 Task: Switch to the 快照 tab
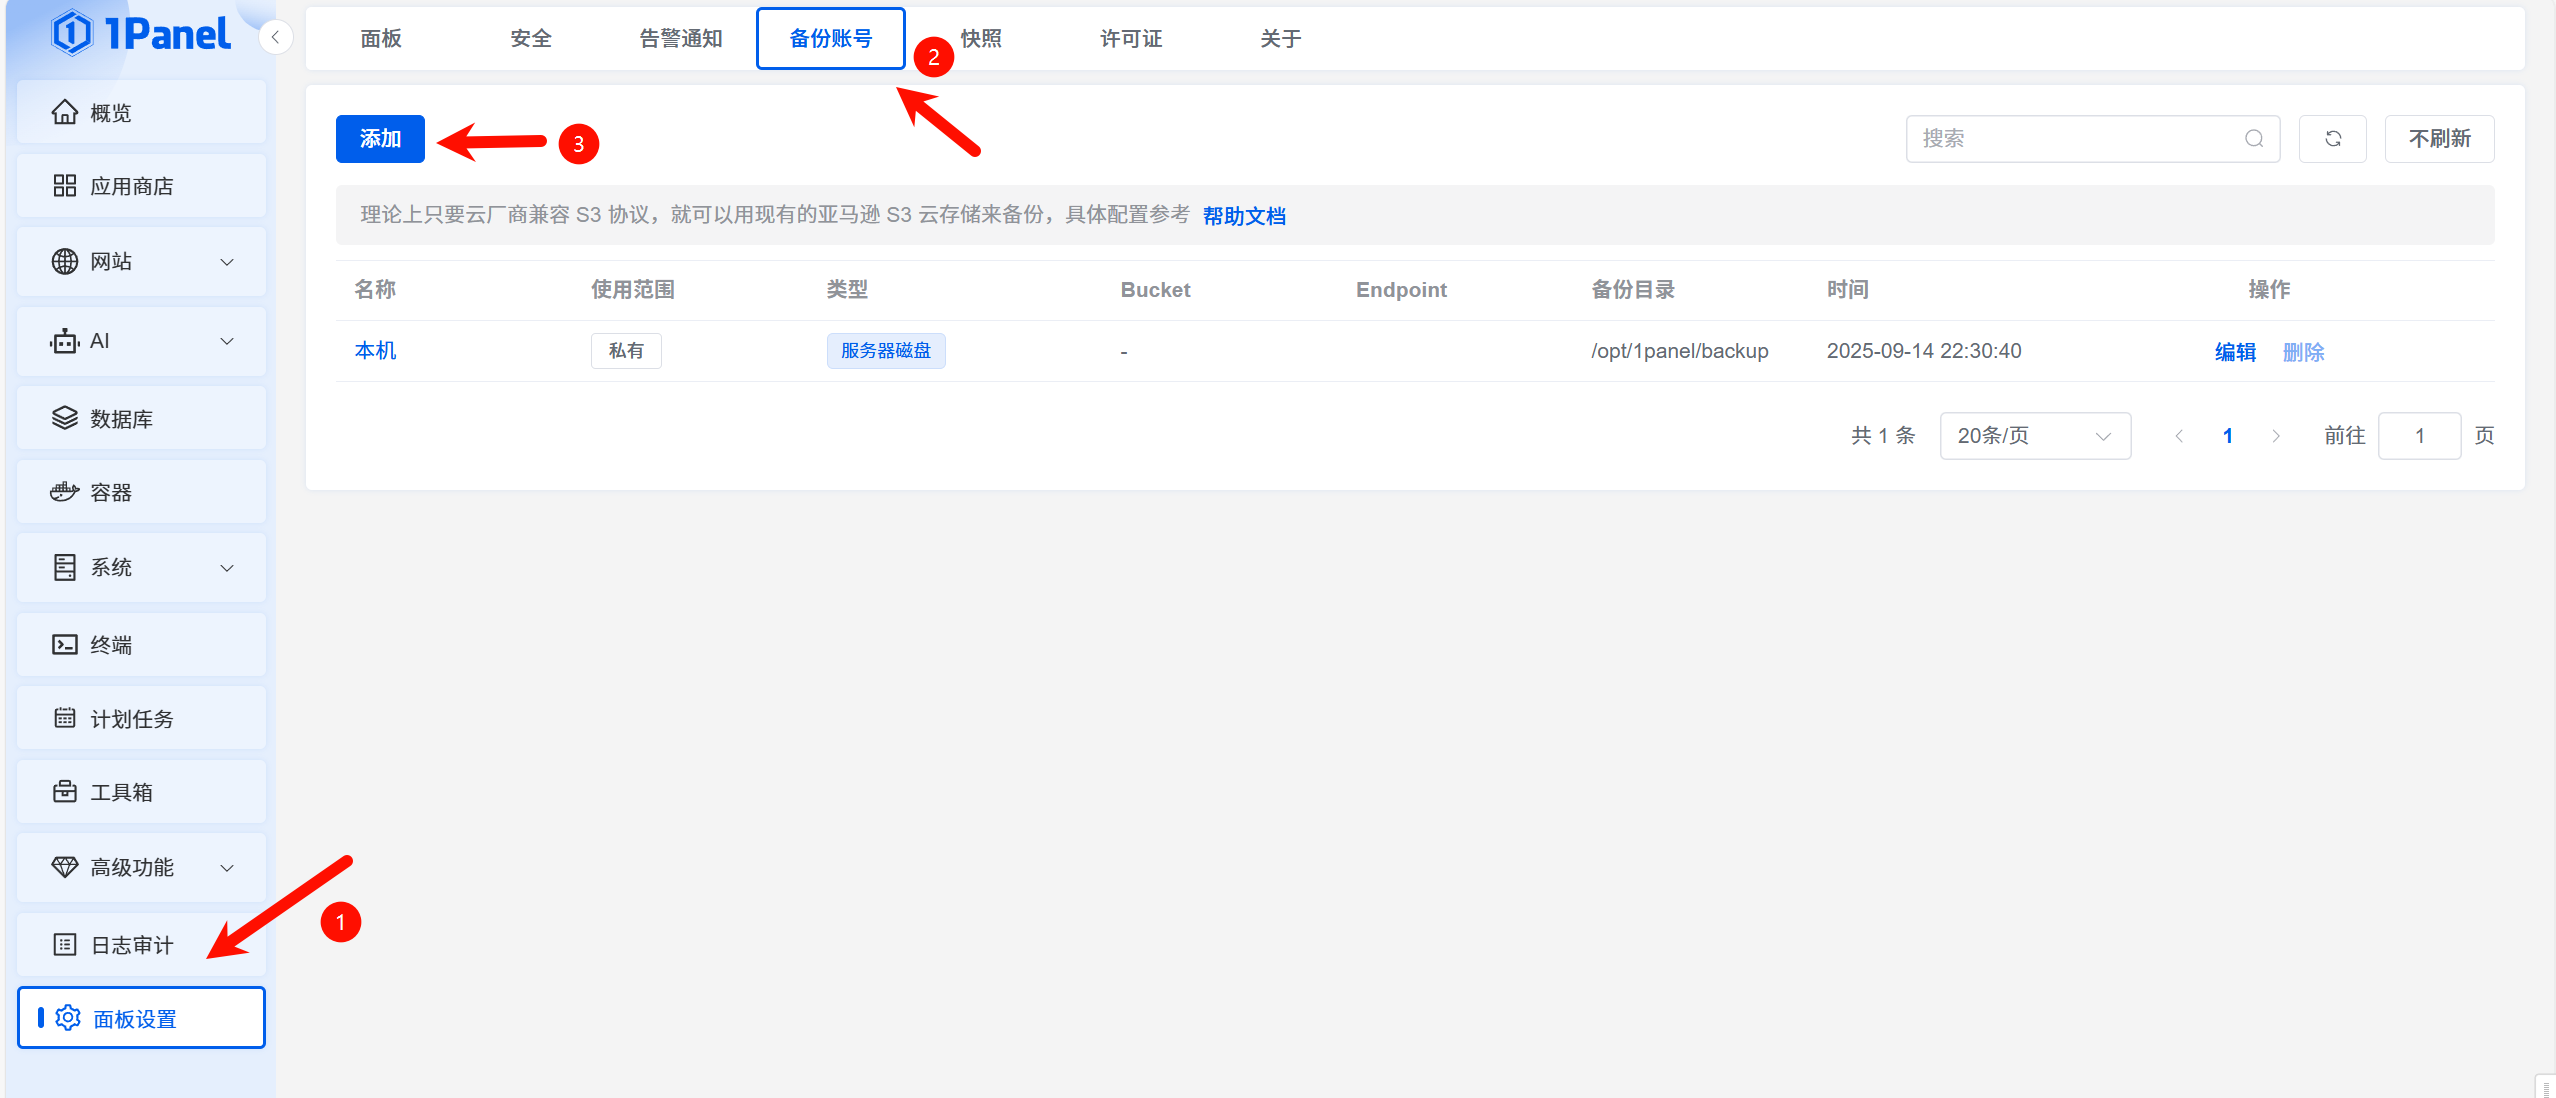point(981,39)
